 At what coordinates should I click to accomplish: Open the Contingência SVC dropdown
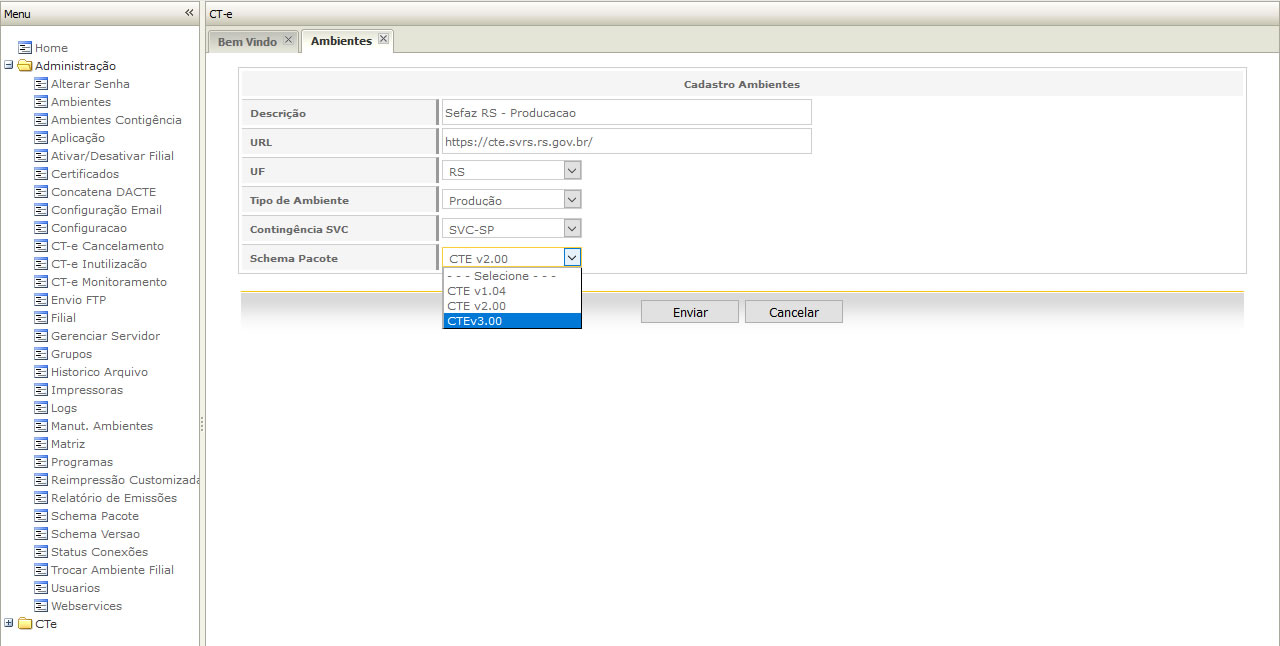571,229
